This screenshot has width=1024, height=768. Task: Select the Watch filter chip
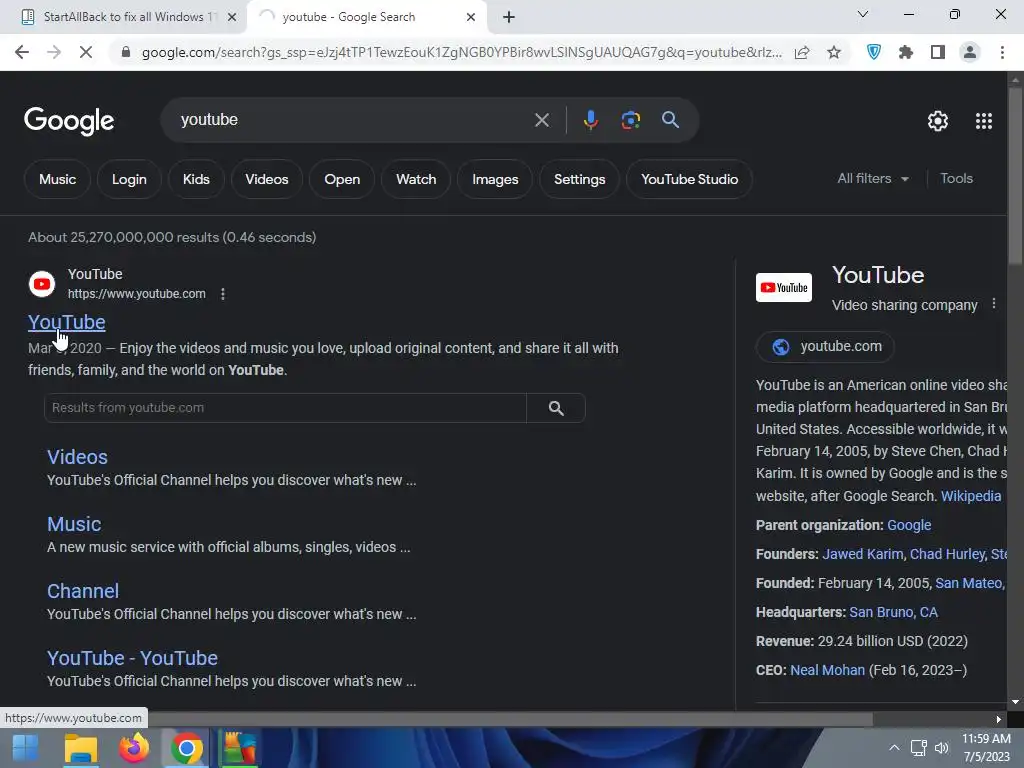coord(416,179)
